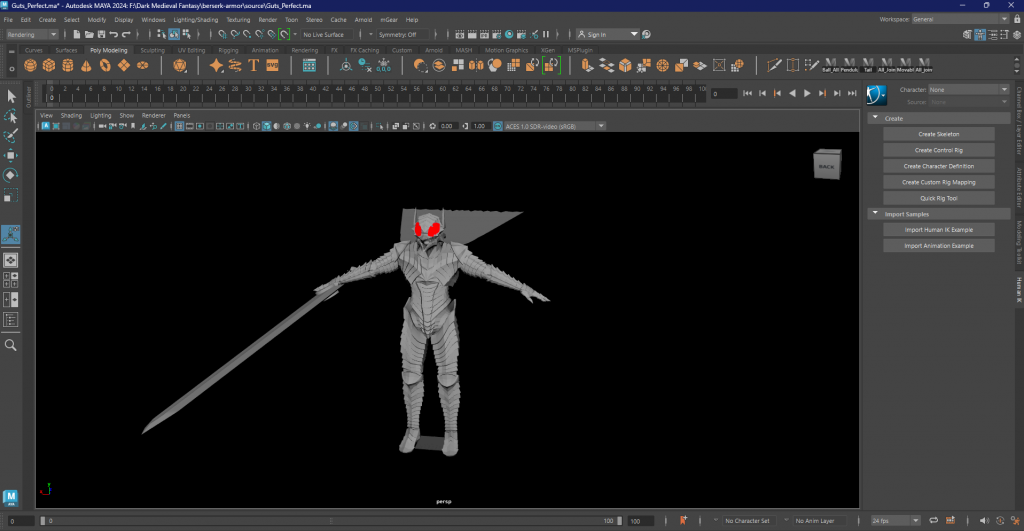Create a polygon sphere from the shelf

[x=30, y=65]
